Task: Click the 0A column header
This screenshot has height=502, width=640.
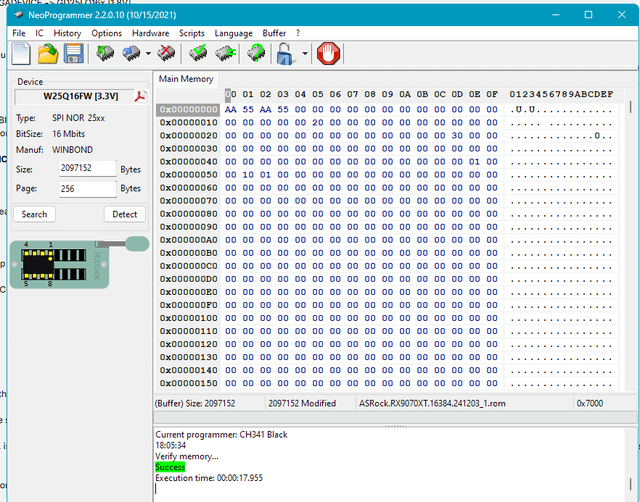Action: 405,94
